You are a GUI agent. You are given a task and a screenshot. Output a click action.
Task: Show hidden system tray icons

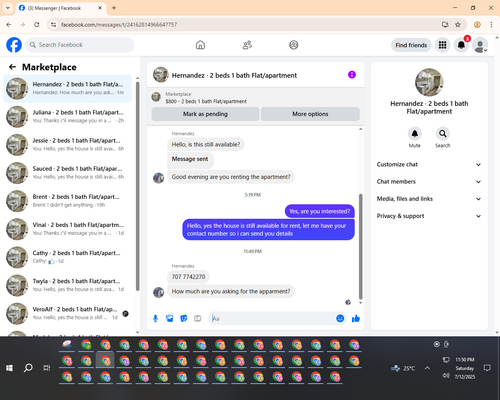coord(427,368)
